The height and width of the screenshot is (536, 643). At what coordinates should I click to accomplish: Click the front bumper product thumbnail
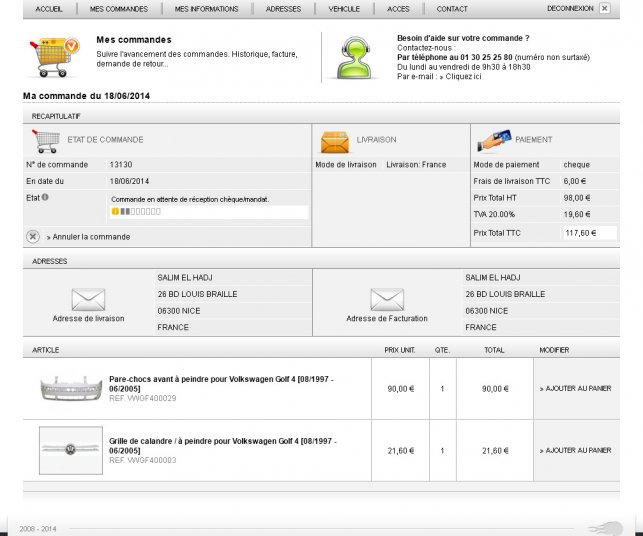71,388
